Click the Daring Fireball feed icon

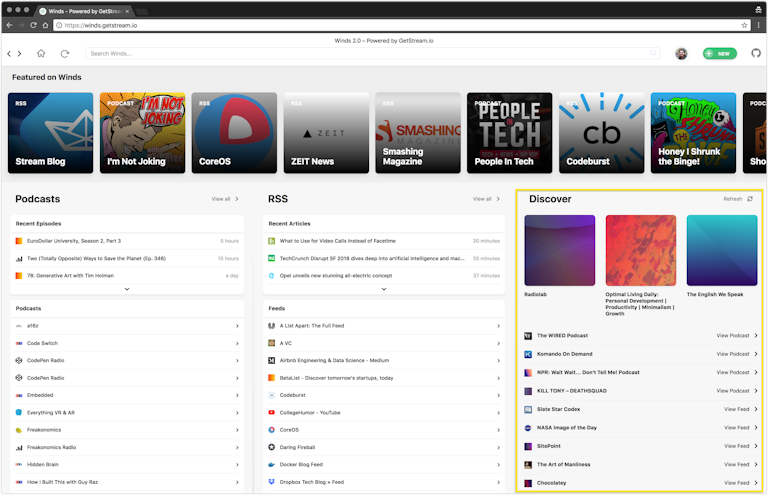(x=271, y=447)
